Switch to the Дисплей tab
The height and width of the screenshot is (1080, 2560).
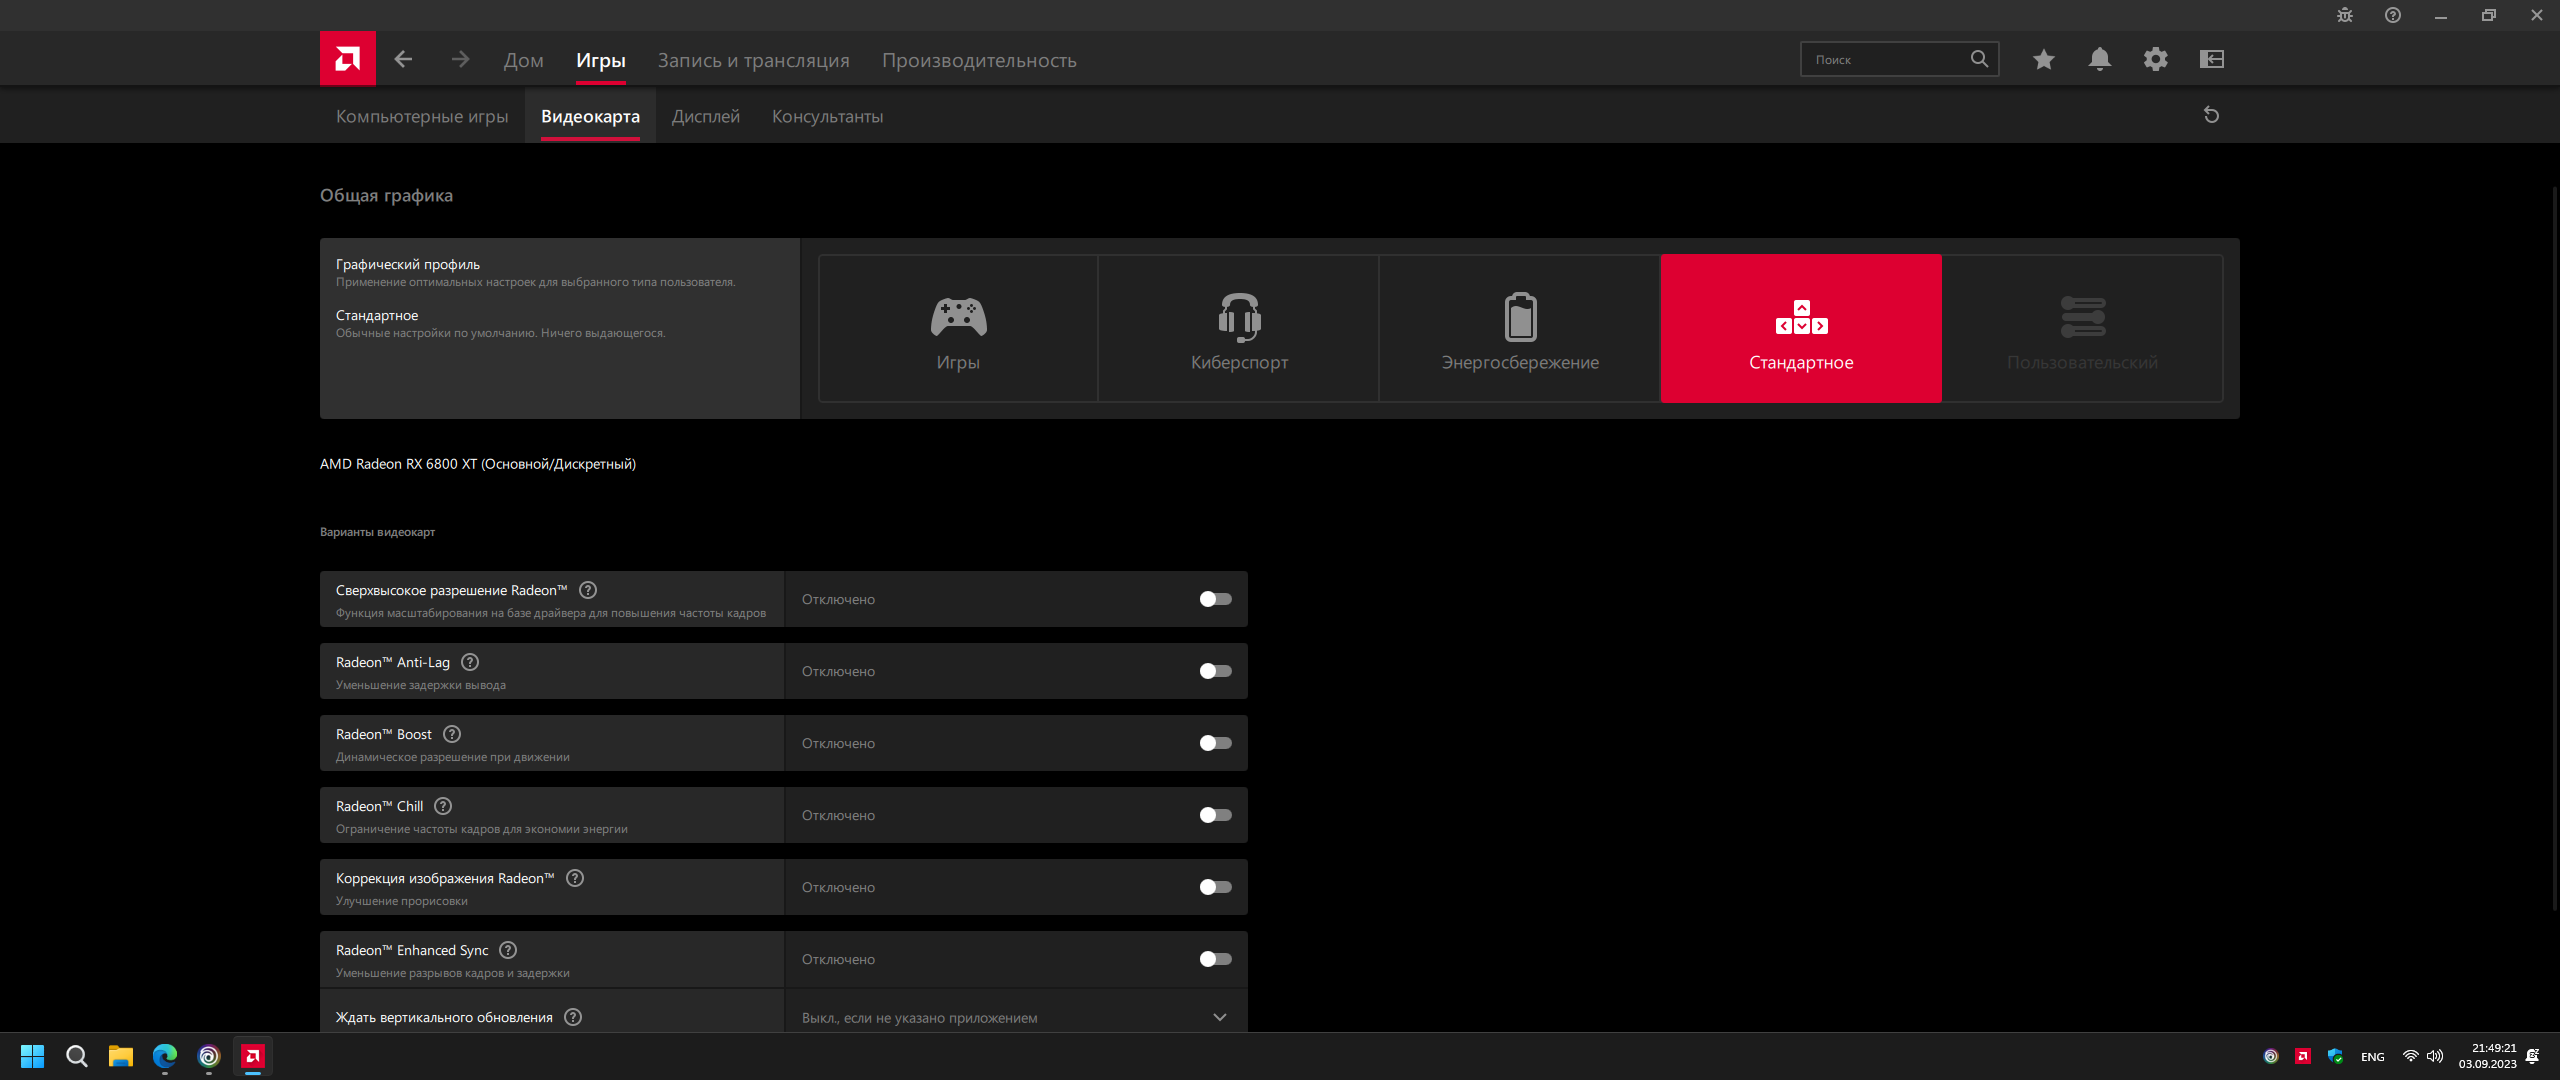coord(705,116)
